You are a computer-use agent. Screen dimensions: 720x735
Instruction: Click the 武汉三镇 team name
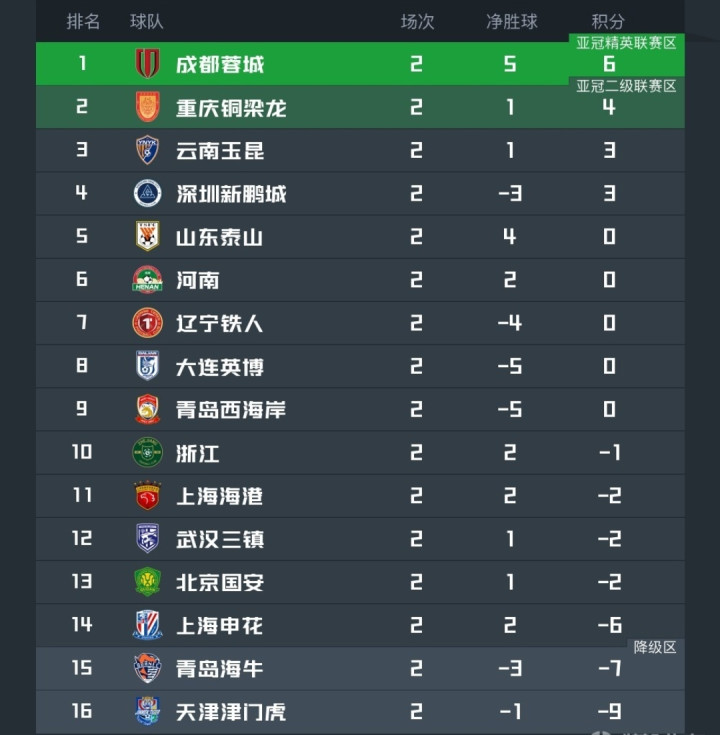[x=220, y=539]
